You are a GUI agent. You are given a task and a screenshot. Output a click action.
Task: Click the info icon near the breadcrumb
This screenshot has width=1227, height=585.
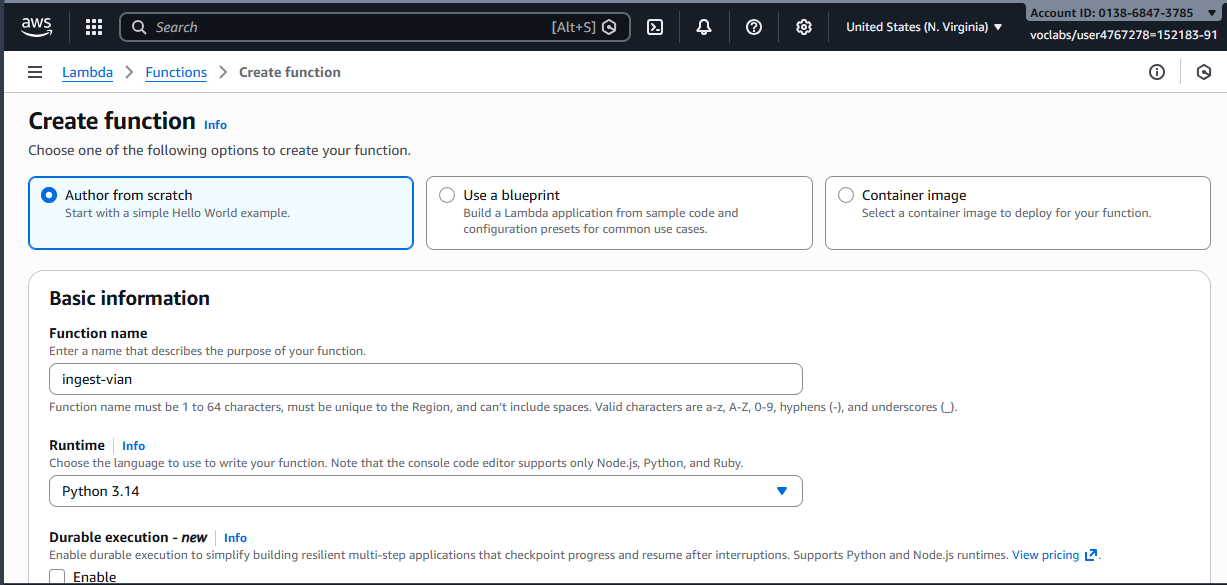coord(1157,72)
